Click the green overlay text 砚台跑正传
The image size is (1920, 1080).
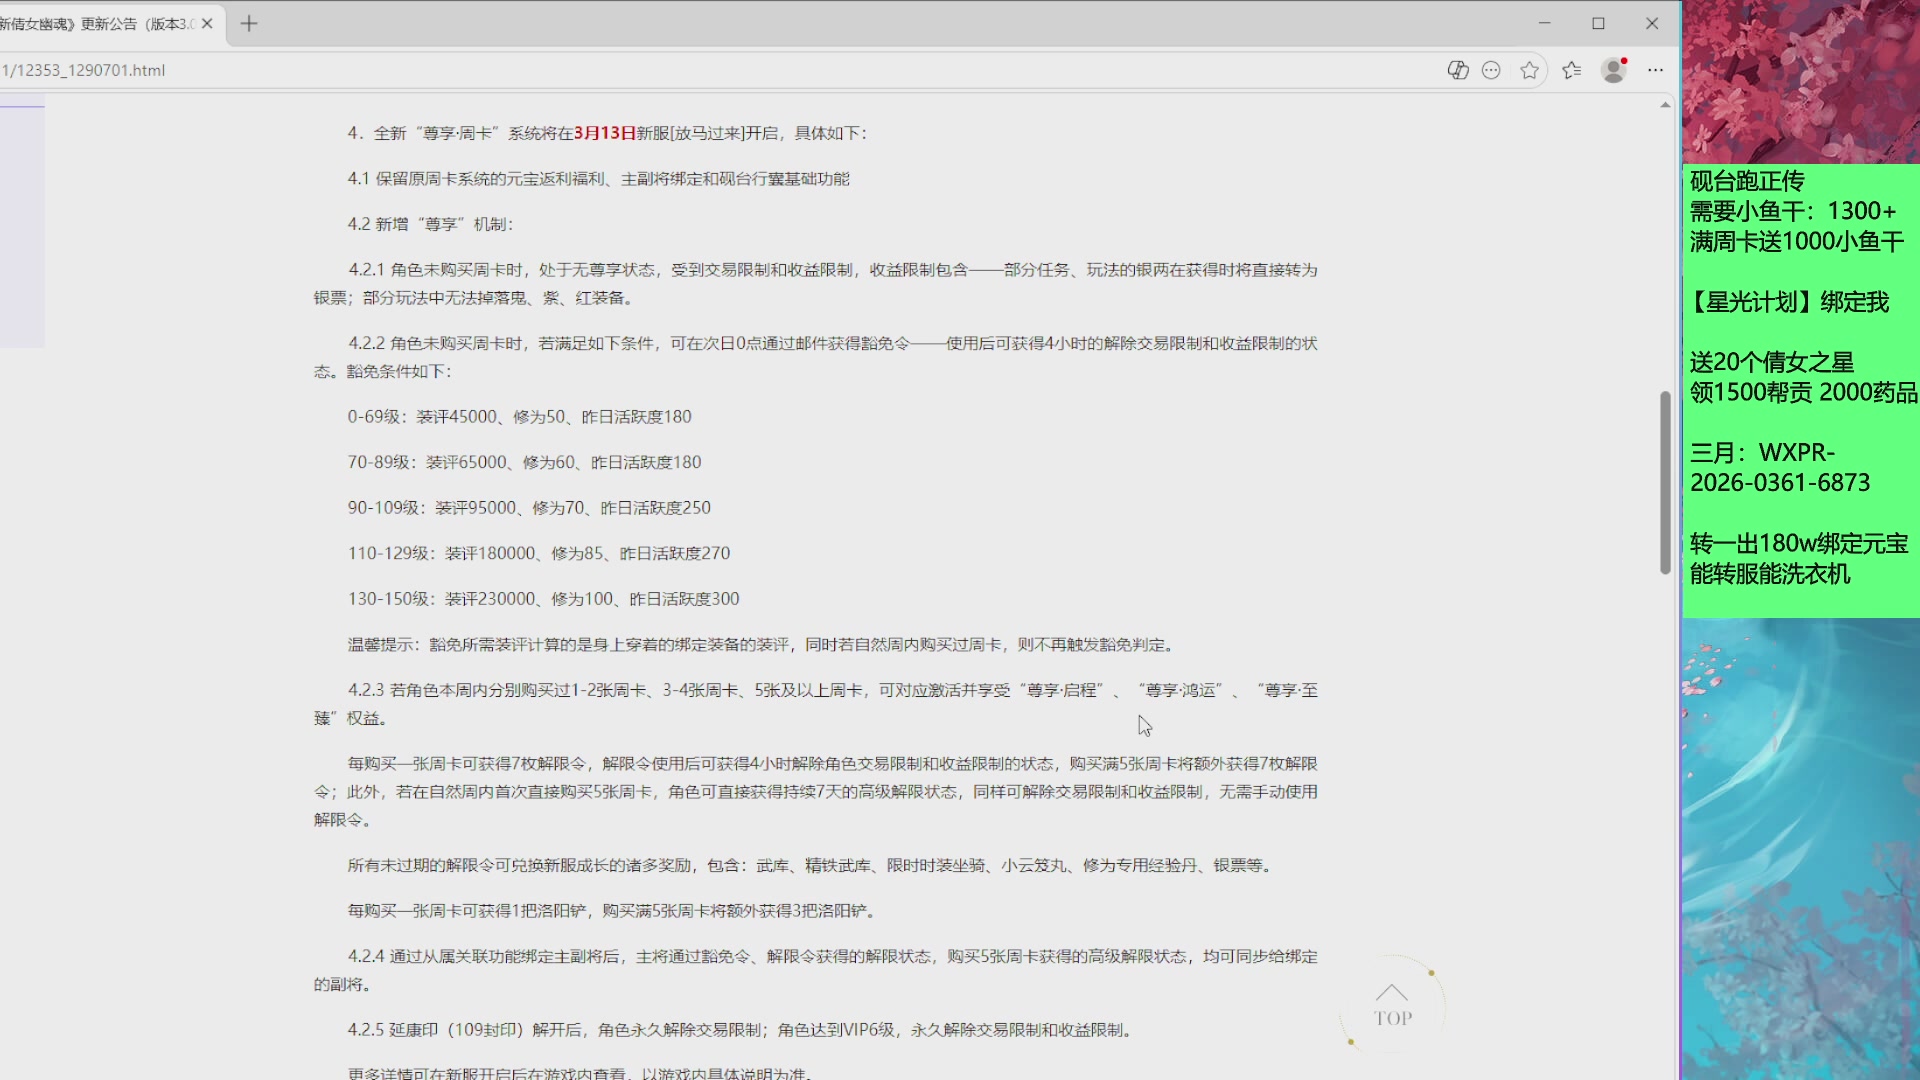coord(1747,181)
